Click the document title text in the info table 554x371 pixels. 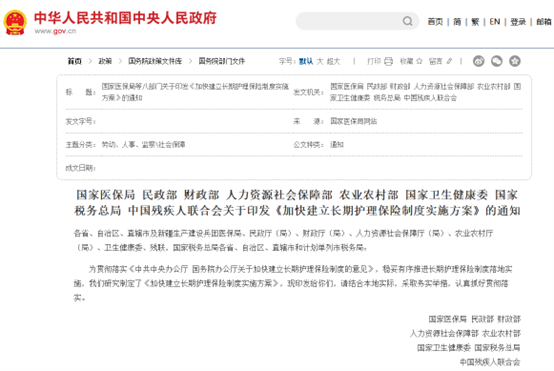tap(195, 92)
